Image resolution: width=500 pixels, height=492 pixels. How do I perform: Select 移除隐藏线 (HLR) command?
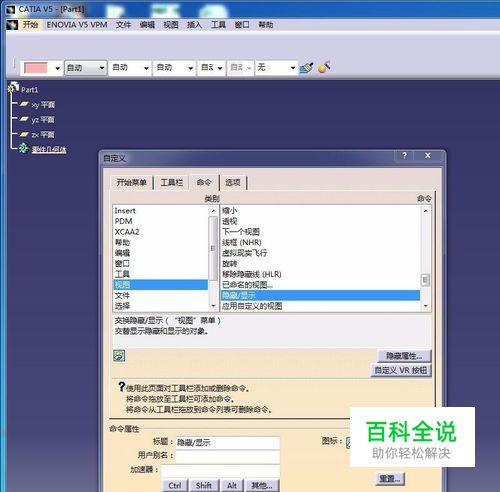(320, 274)
